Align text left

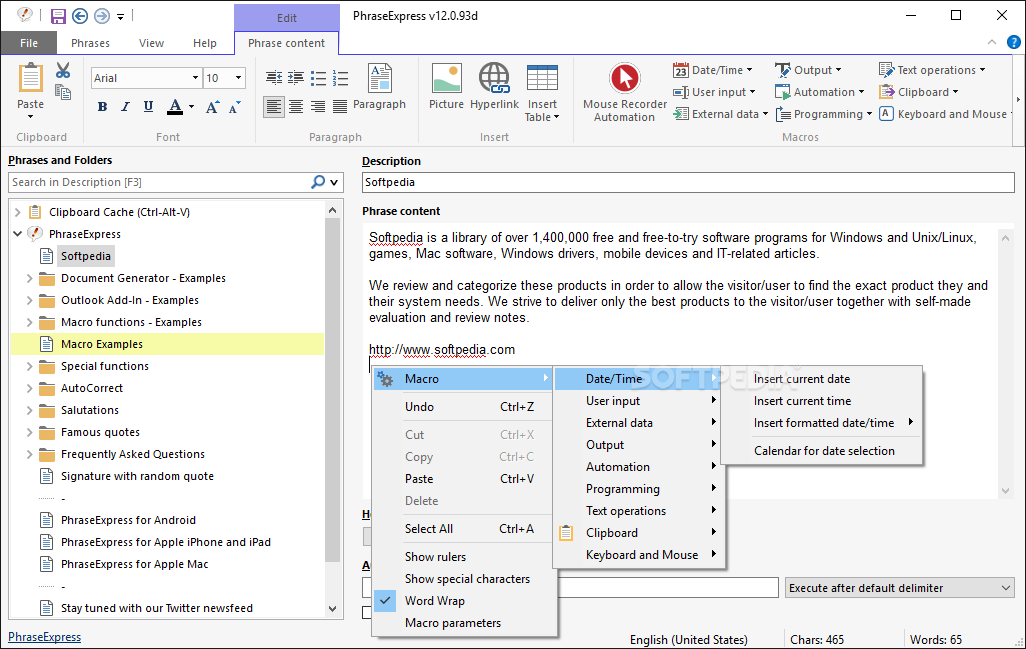click(x=274, y=107)
